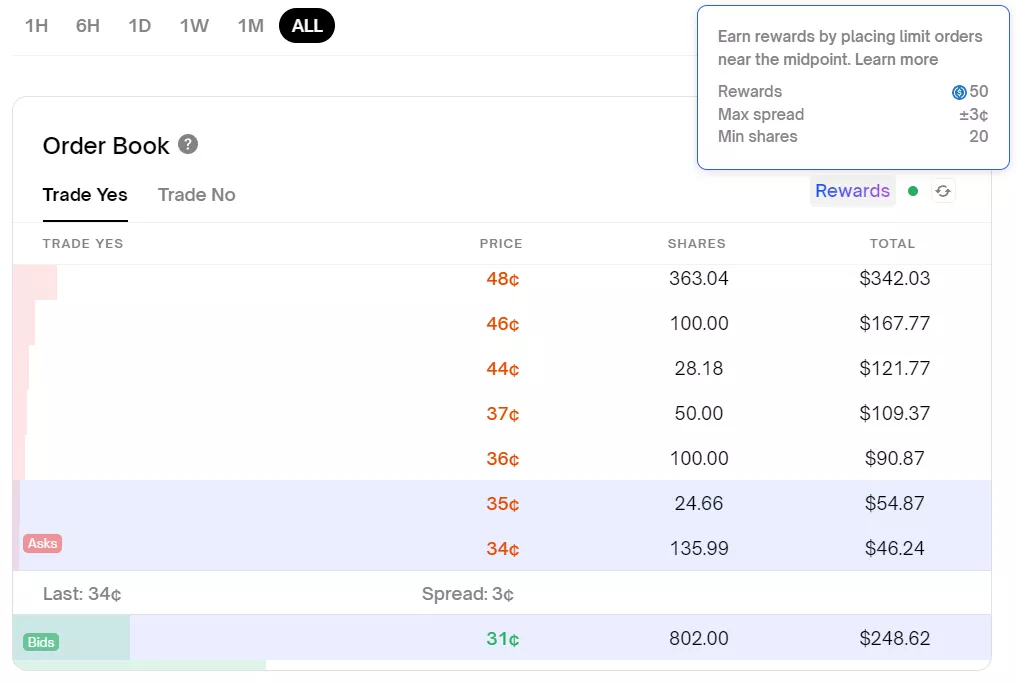Select the 34¢ ask price row
This screenshot has width=1017, height=683.
pyautogui.click(x=502, y=548)
